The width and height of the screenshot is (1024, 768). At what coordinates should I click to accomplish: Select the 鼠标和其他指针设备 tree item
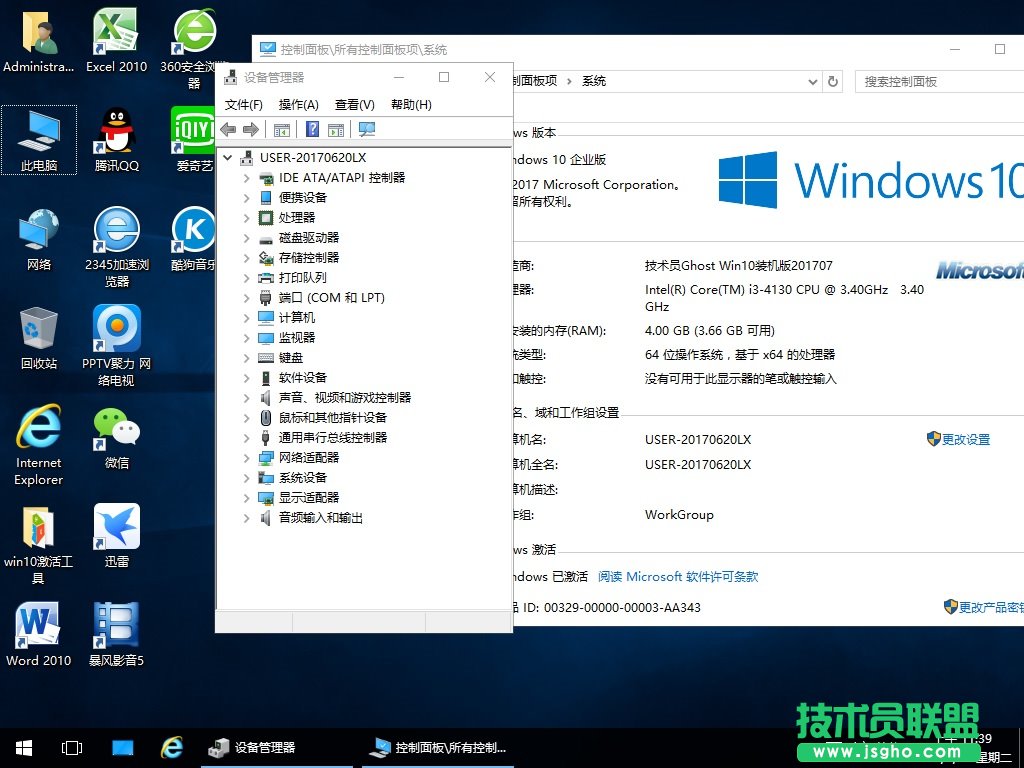(332, 417)
